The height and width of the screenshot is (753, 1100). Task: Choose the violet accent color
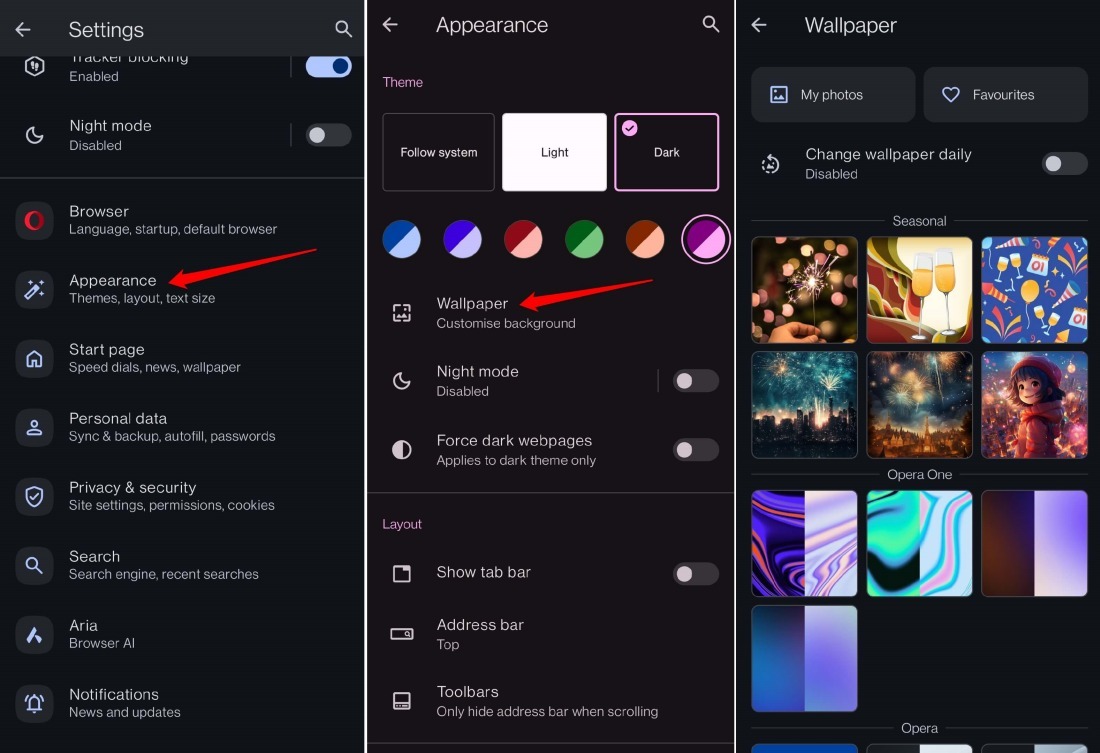[462, 239]
